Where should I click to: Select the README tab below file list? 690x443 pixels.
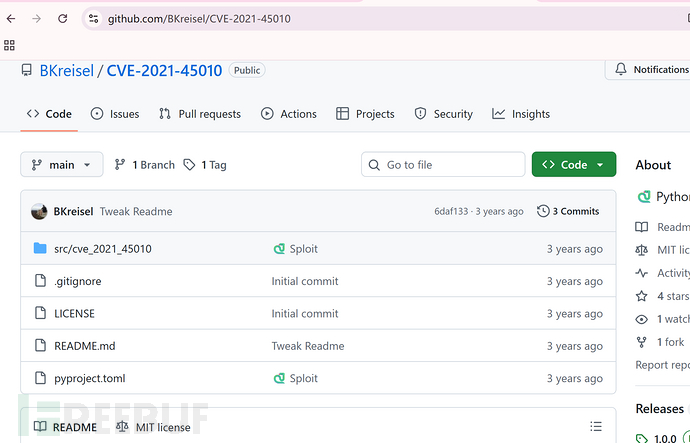tap(66, 427)
